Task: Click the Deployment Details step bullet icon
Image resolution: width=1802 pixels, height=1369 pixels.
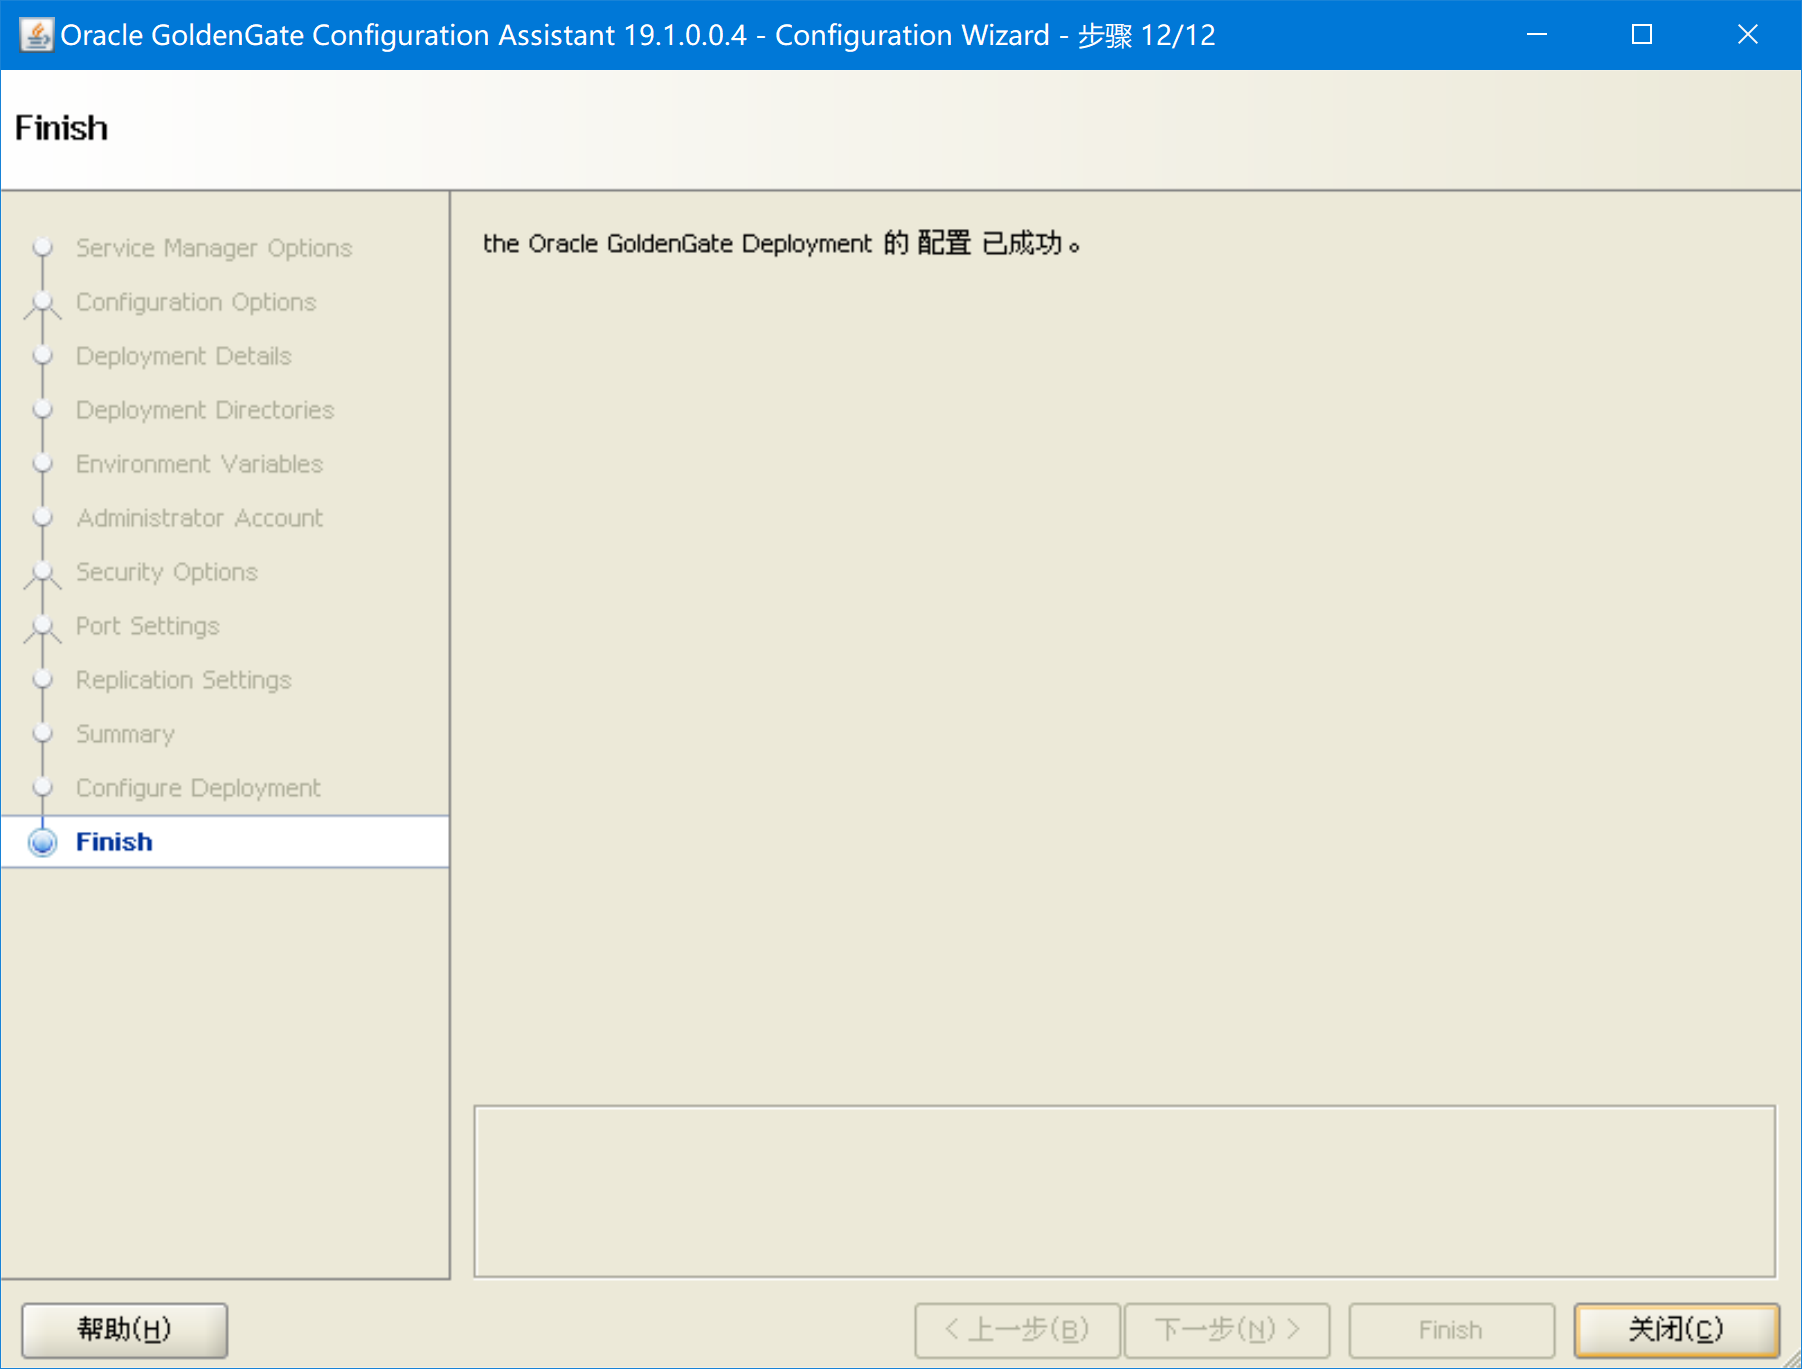Action: tap(42, 355)
